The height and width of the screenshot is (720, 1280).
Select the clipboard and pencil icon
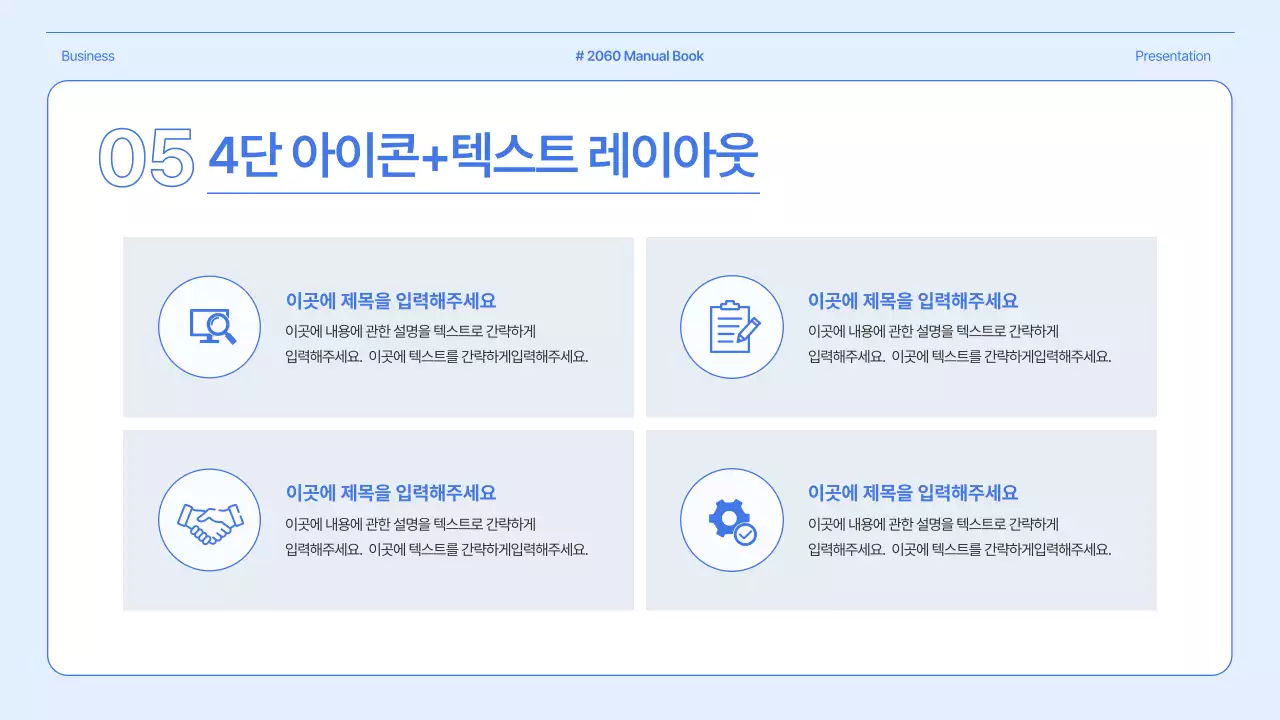coord(731,326)
